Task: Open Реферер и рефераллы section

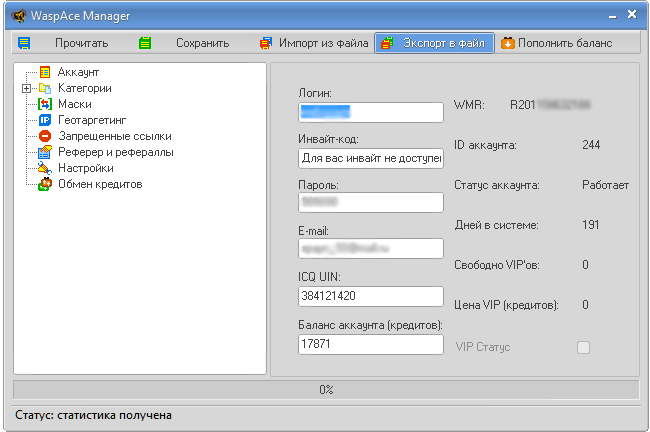Action: point(115,152)
